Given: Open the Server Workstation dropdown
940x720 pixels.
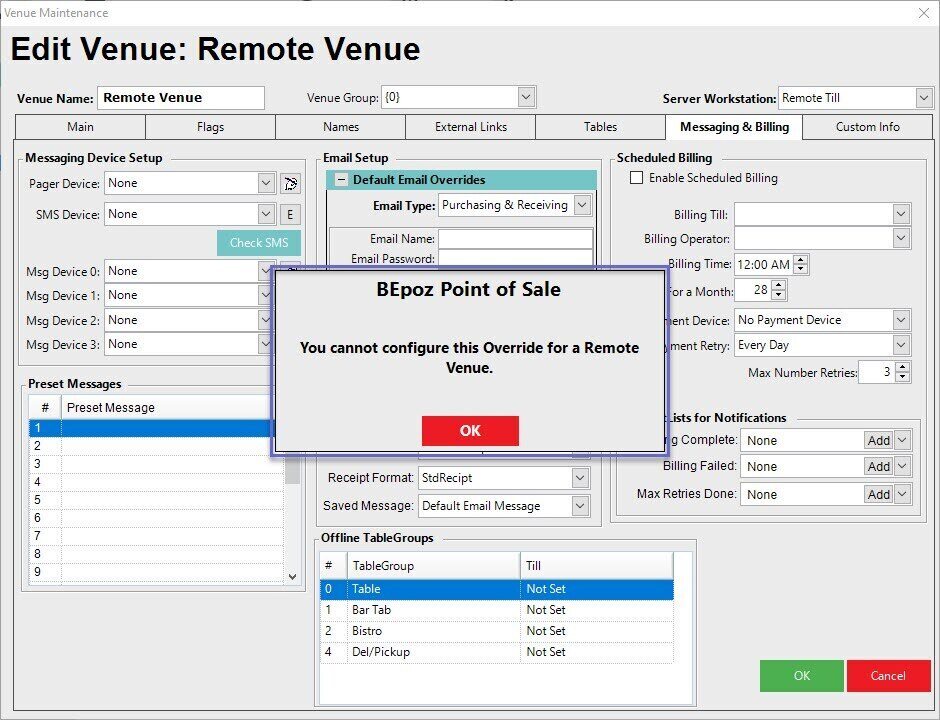Looking at the screenshot, I should (923, 98).
